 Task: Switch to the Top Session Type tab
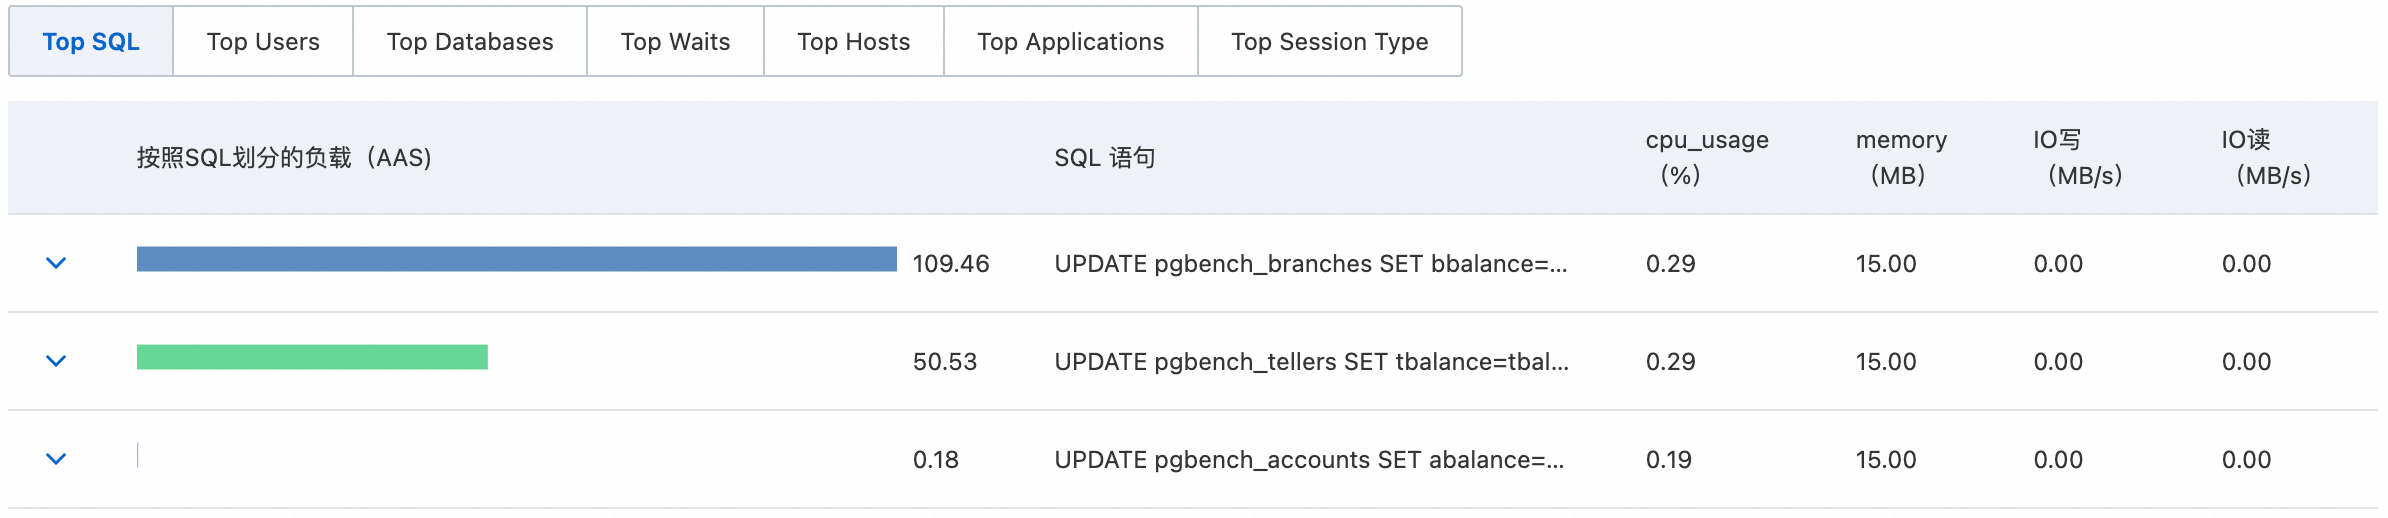pyautogui.click(x=1329, y=42)
